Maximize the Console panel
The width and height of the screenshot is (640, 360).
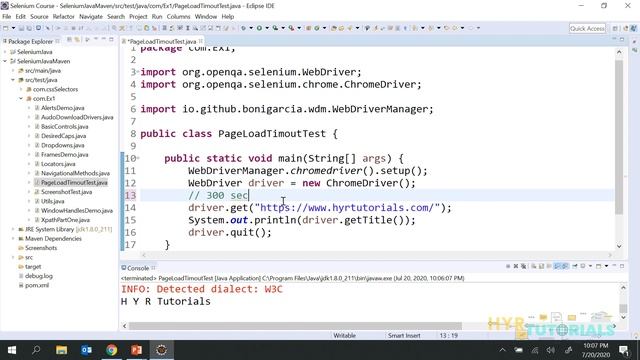(x=622, y=266)
